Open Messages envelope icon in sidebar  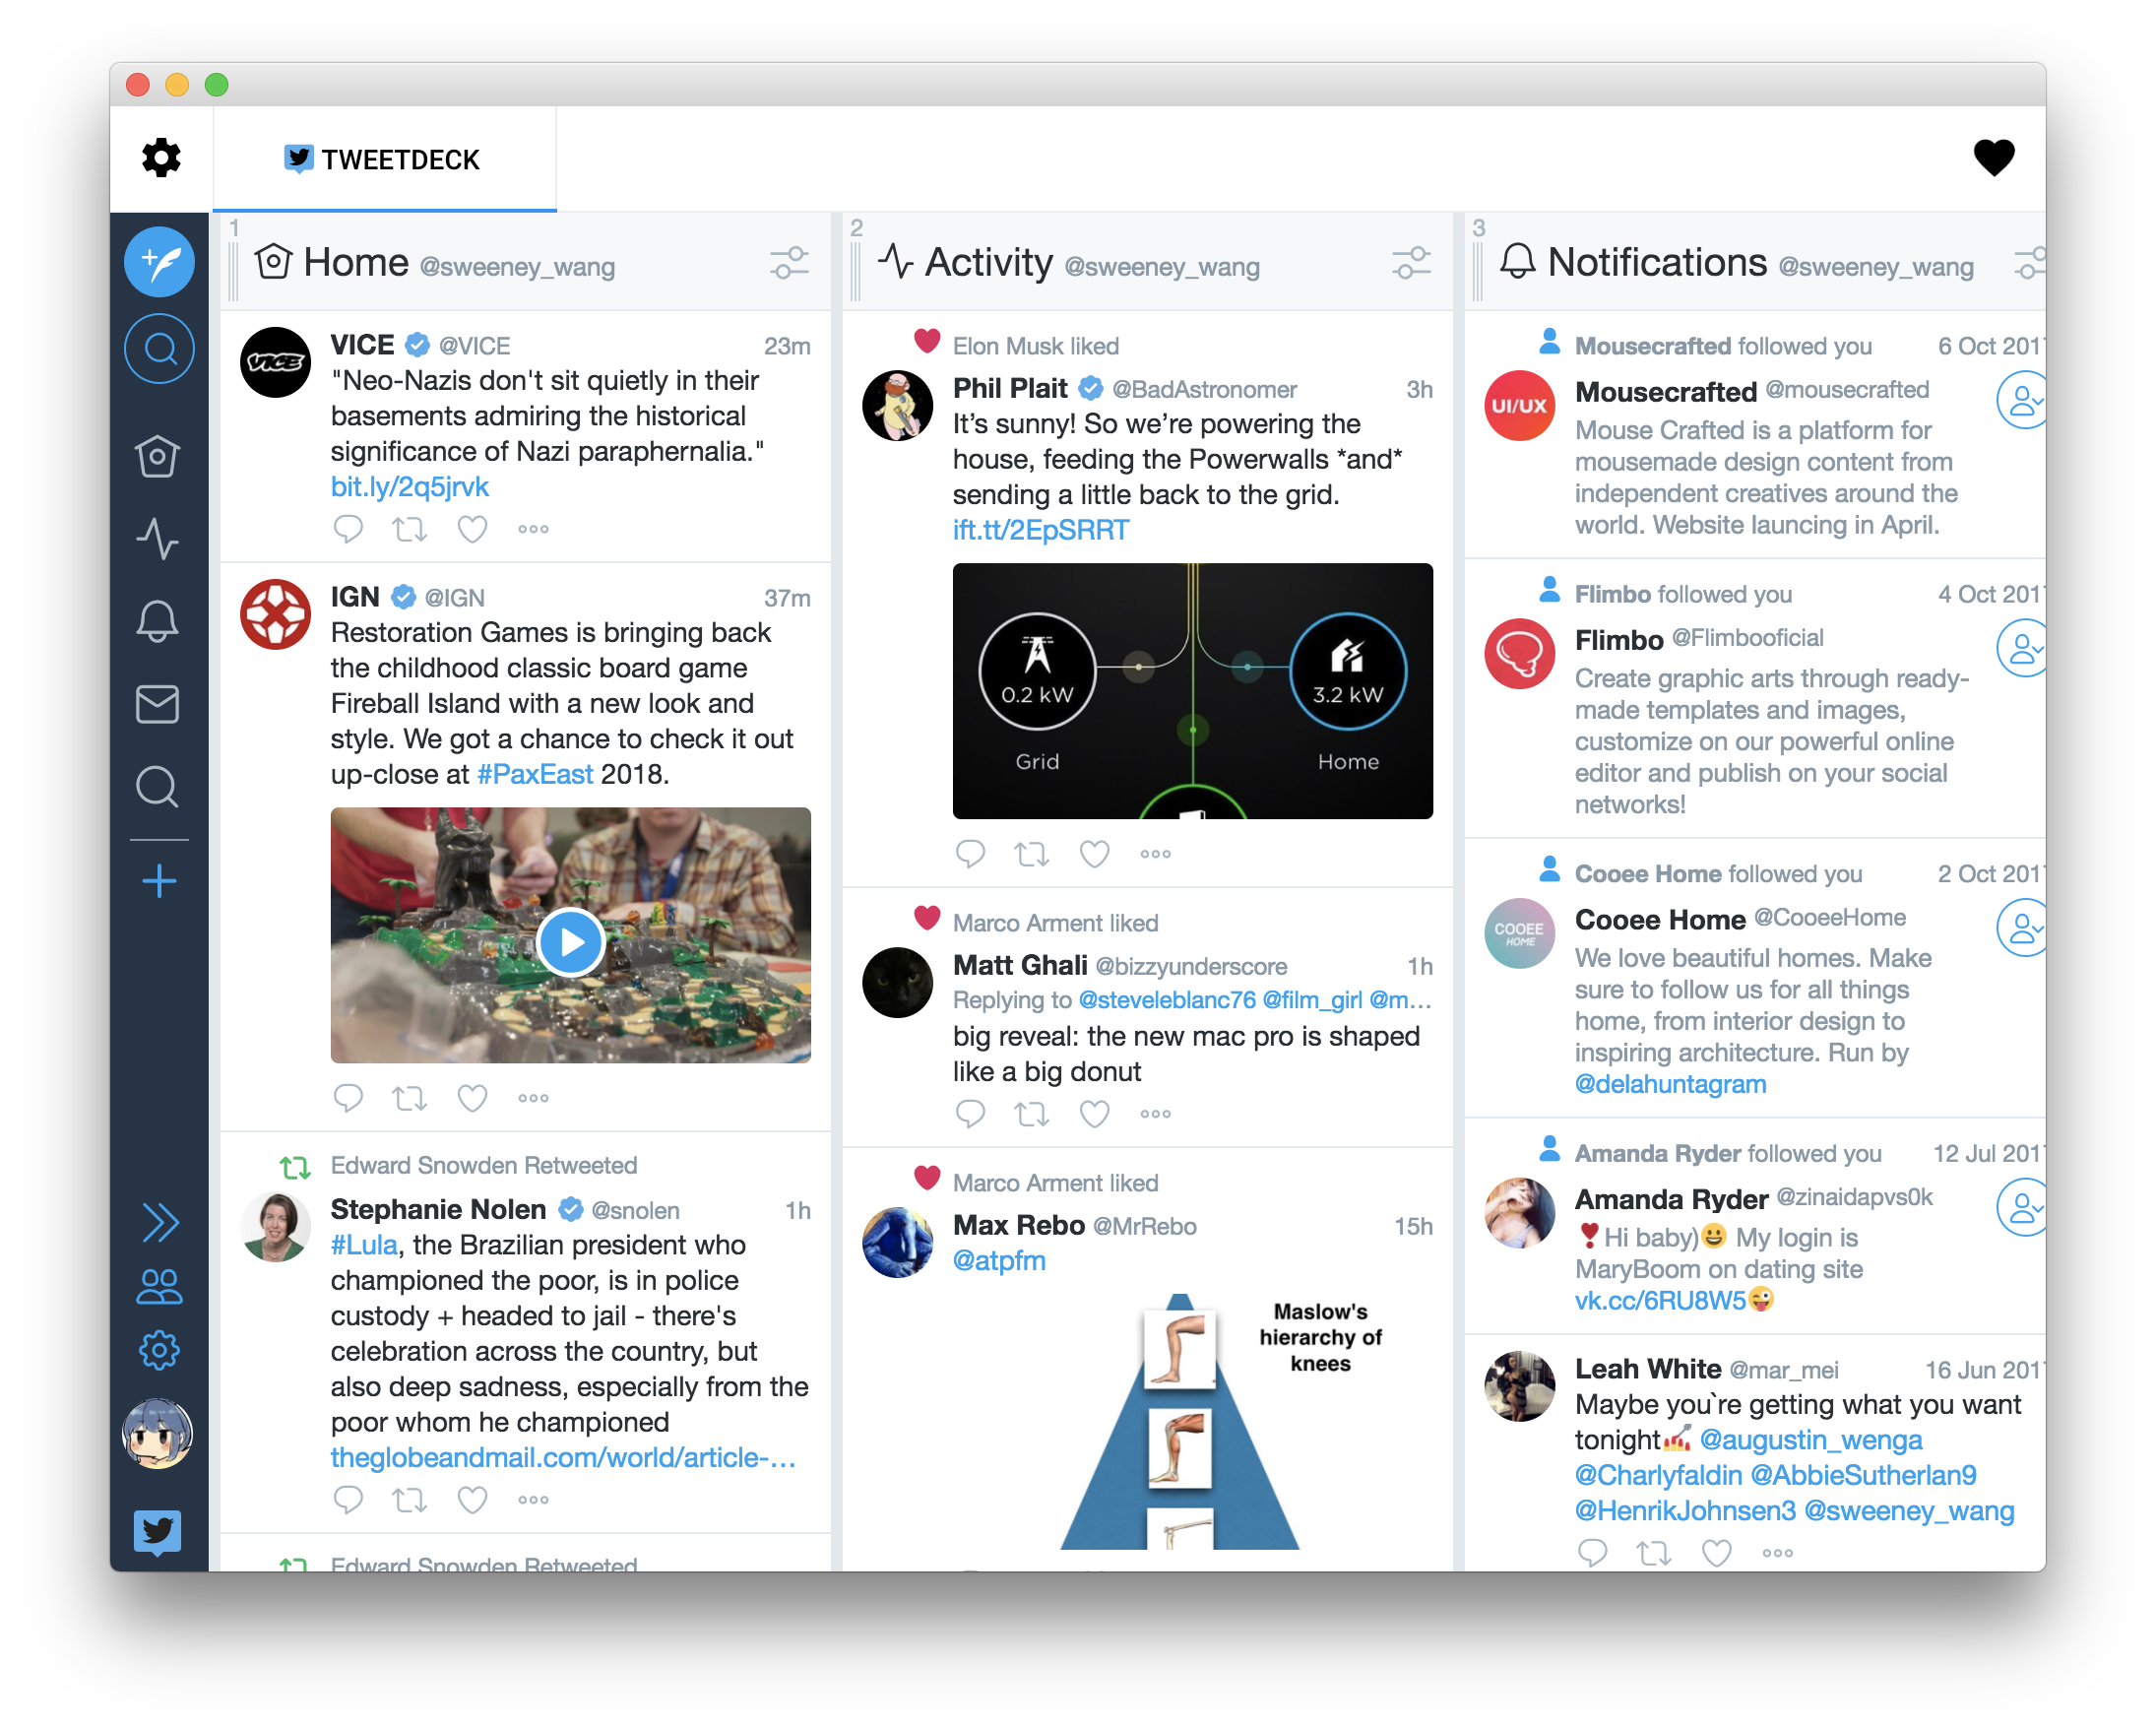point(158,704)
